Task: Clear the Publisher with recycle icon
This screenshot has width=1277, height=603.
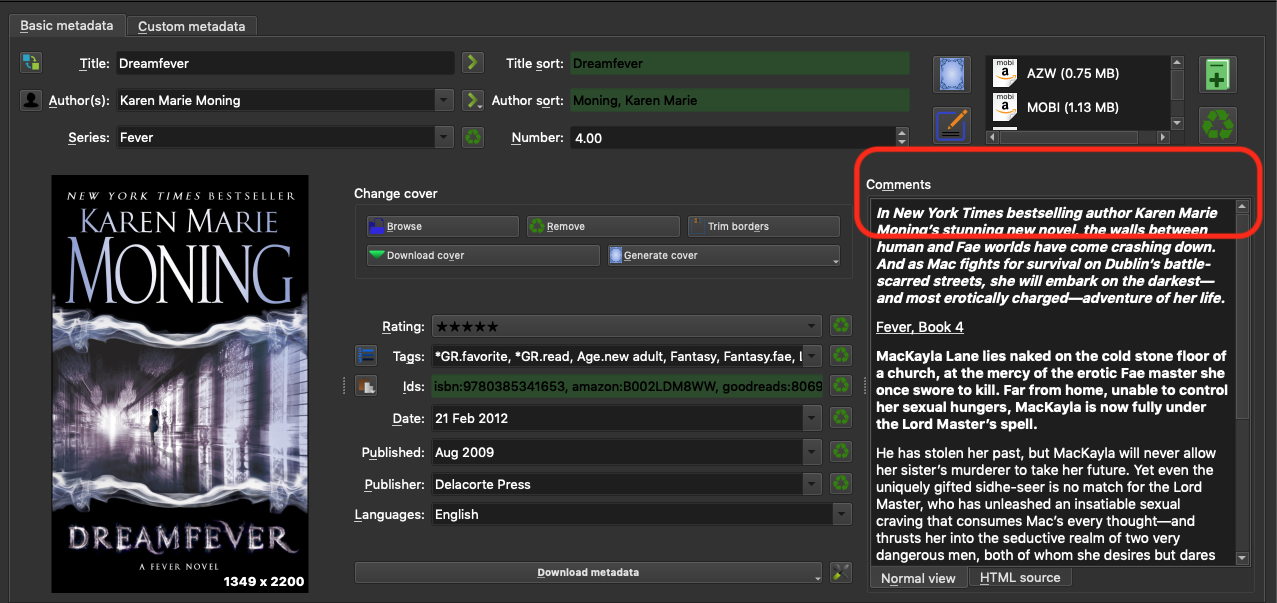Action: [841, 484]
